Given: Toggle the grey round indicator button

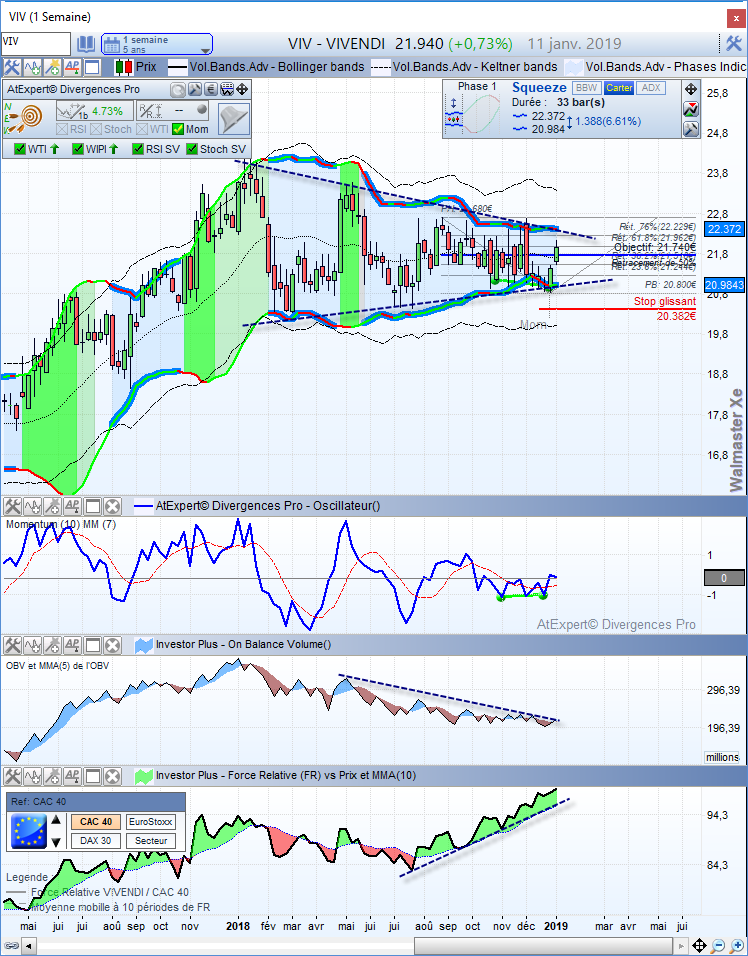Looking at the screenshot, I should (x=202, y=110).
